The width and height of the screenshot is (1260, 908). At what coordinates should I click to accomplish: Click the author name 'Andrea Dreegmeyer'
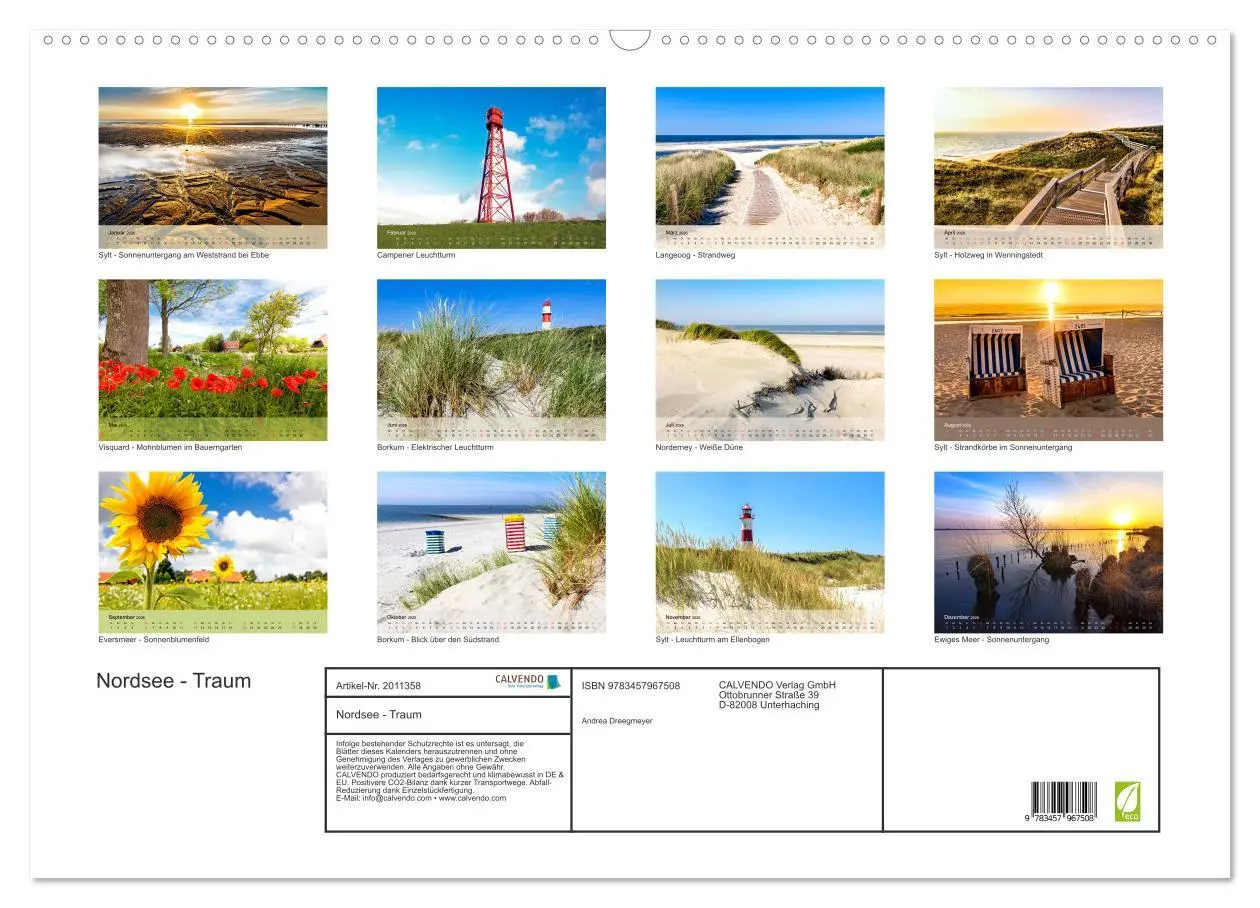point(617,721)
